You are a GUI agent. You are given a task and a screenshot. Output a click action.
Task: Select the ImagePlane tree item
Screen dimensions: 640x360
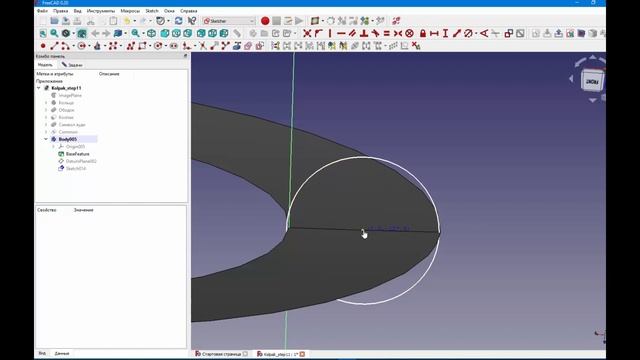click(x=70, y=96)
